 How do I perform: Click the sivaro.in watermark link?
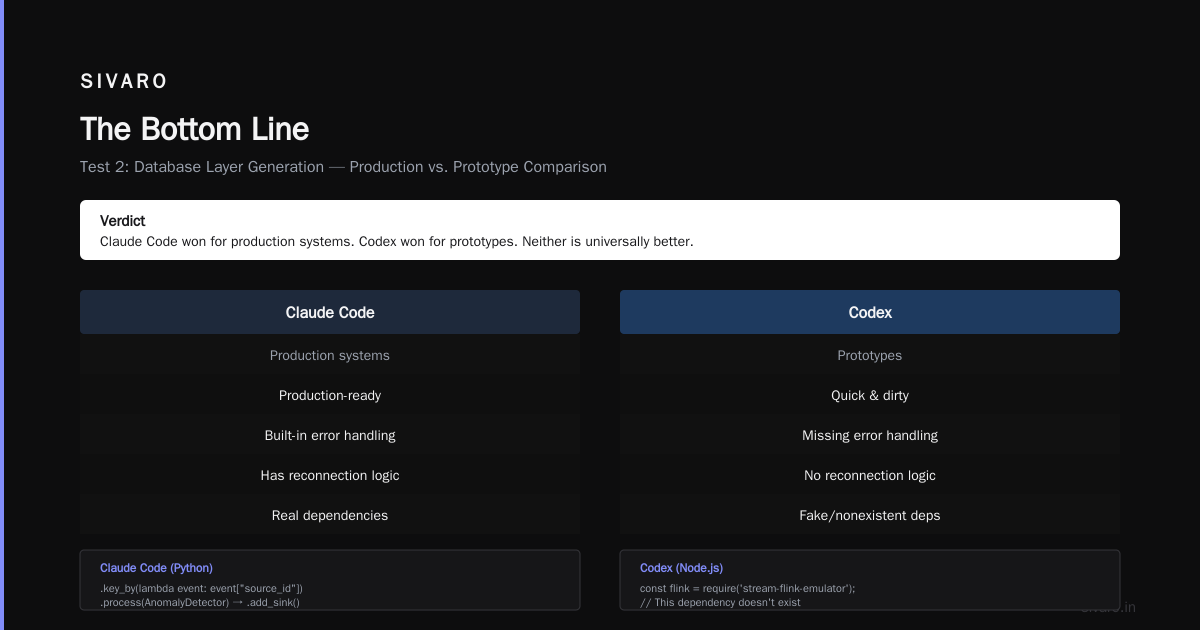pos(1108,607)
